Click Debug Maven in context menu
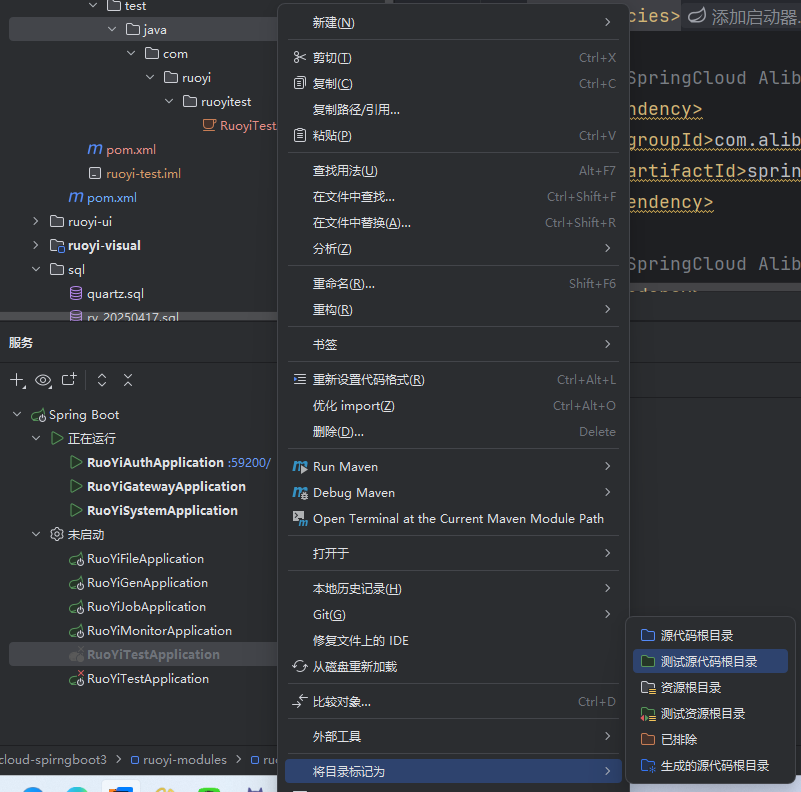The width and height of the screenshot is (801, 792). point(353,493)
